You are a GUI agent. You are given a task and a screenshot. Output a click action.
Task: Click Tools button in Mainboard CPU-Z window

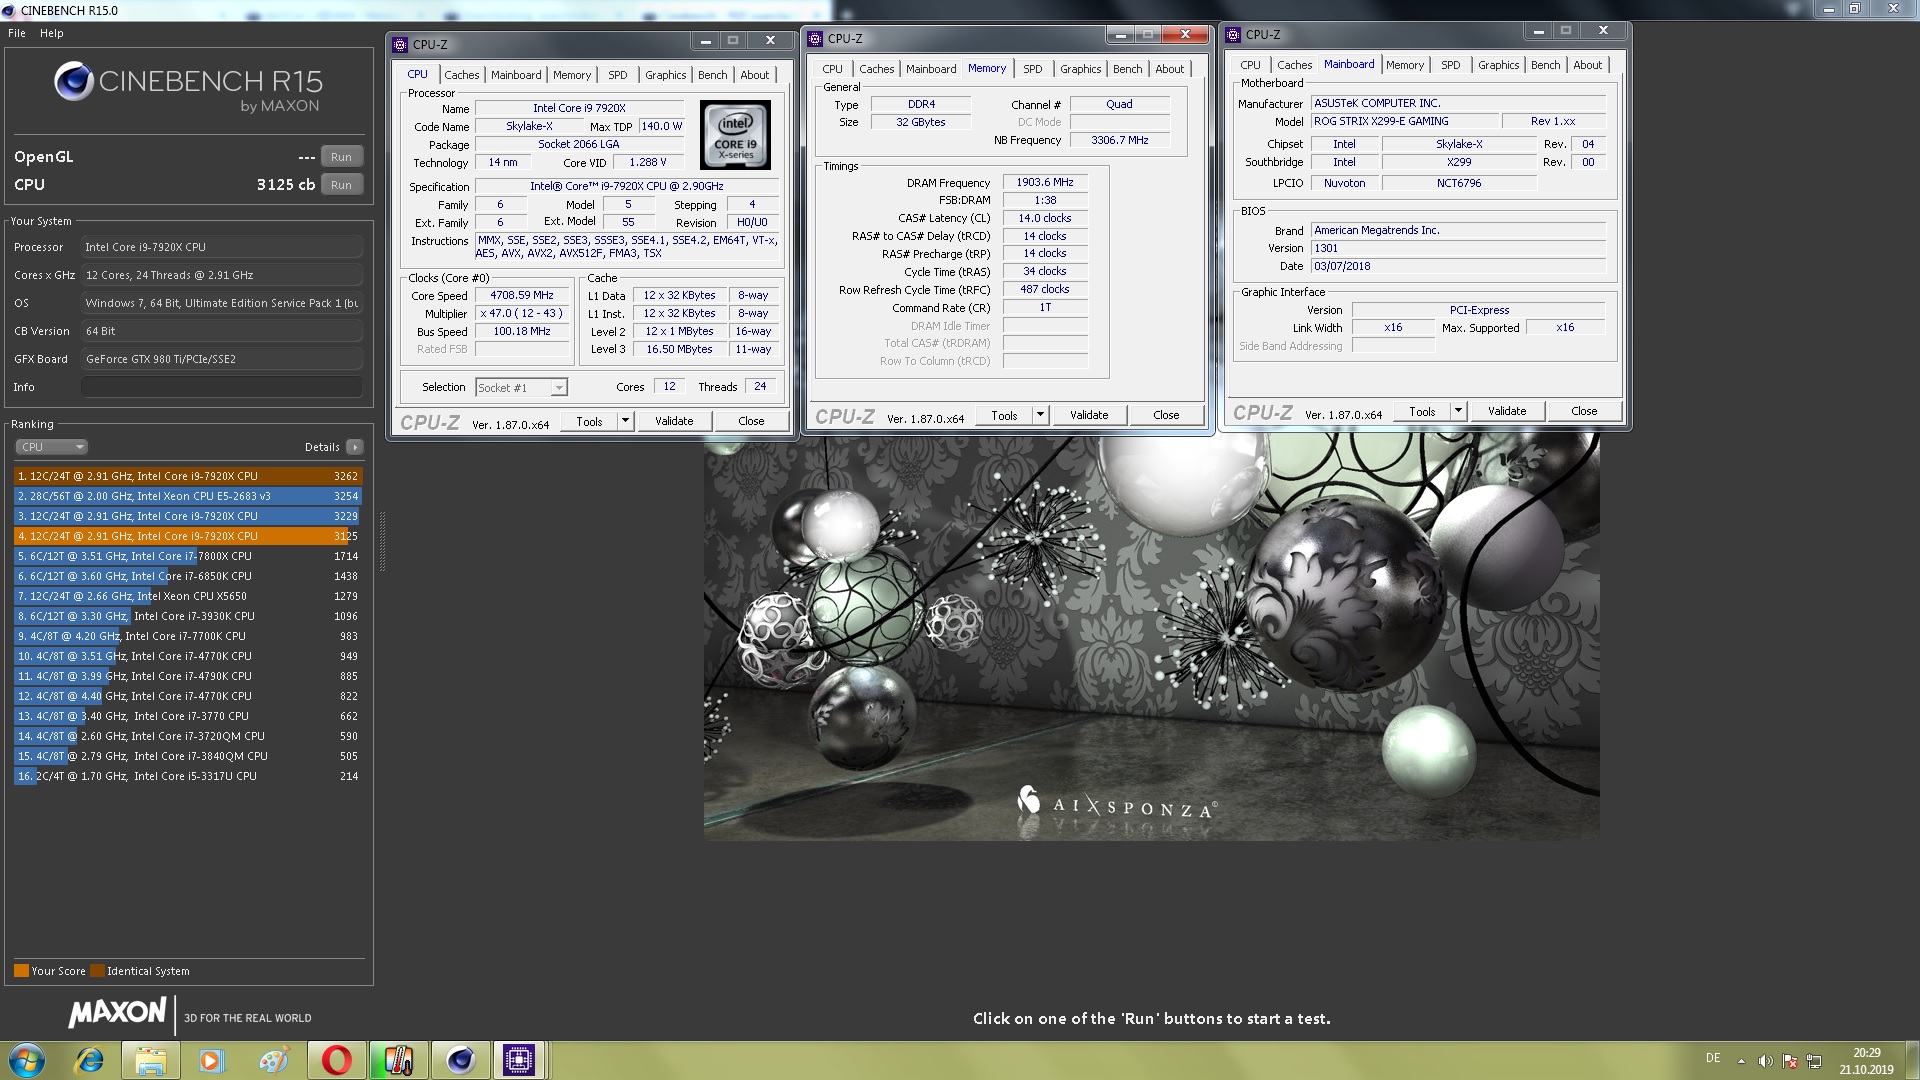(x=1422, y=411)
